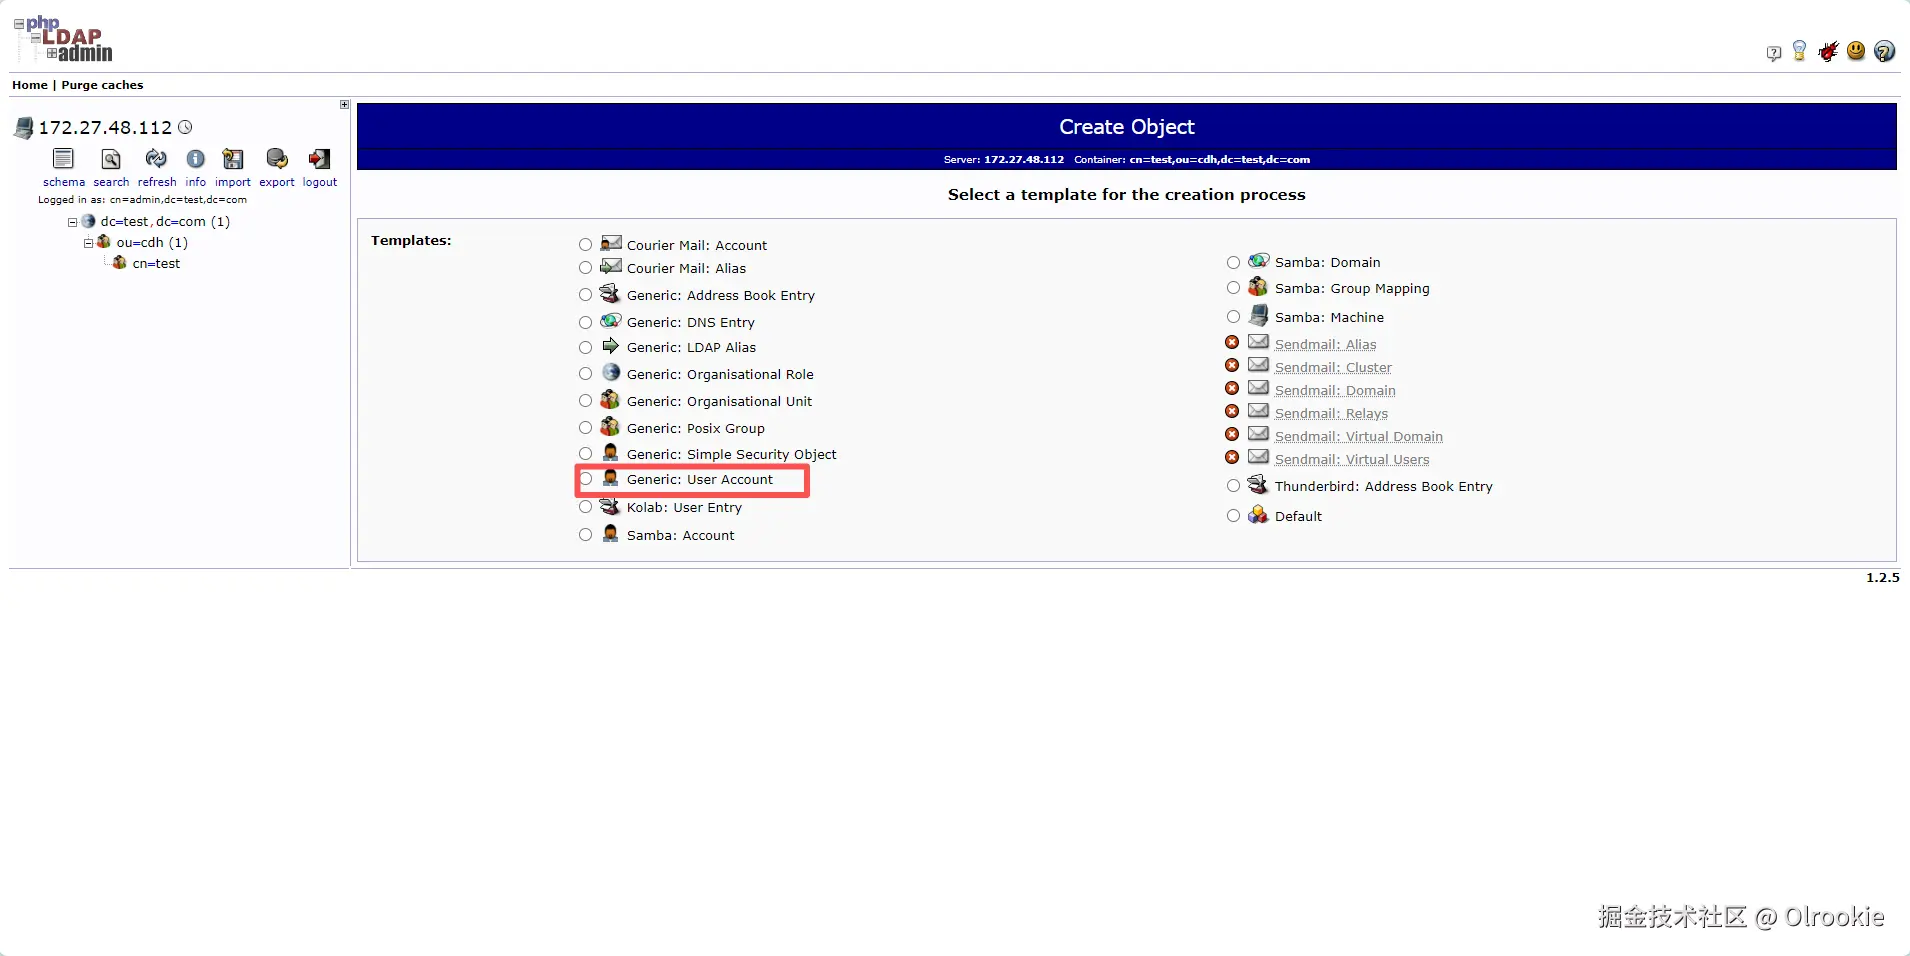The width and height of the screenshot is (1910, 956).
Task: Open the cn=test entry in the tree
Action: point(156,264)
